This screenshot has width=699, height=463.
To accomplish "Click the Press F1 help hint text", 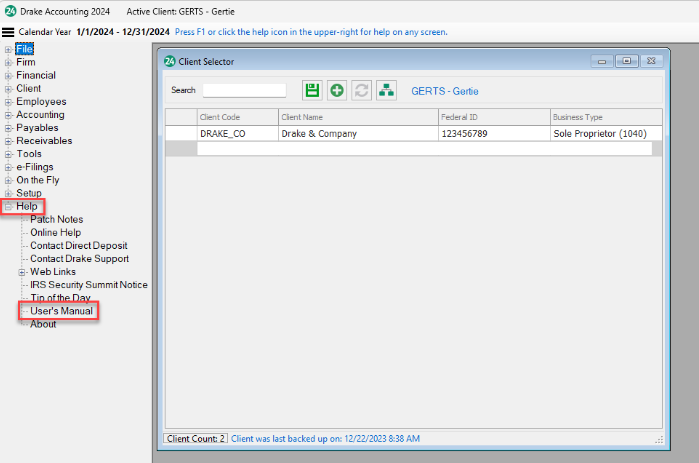I will pyautogui.click(x=311, y=32).
